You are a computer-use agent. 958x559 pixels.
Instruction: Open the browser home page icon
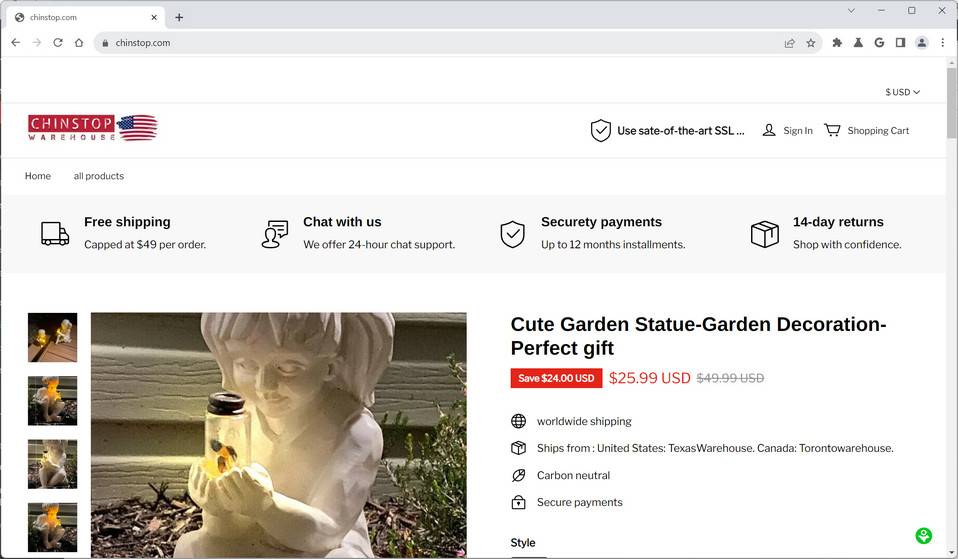point(79,43)
